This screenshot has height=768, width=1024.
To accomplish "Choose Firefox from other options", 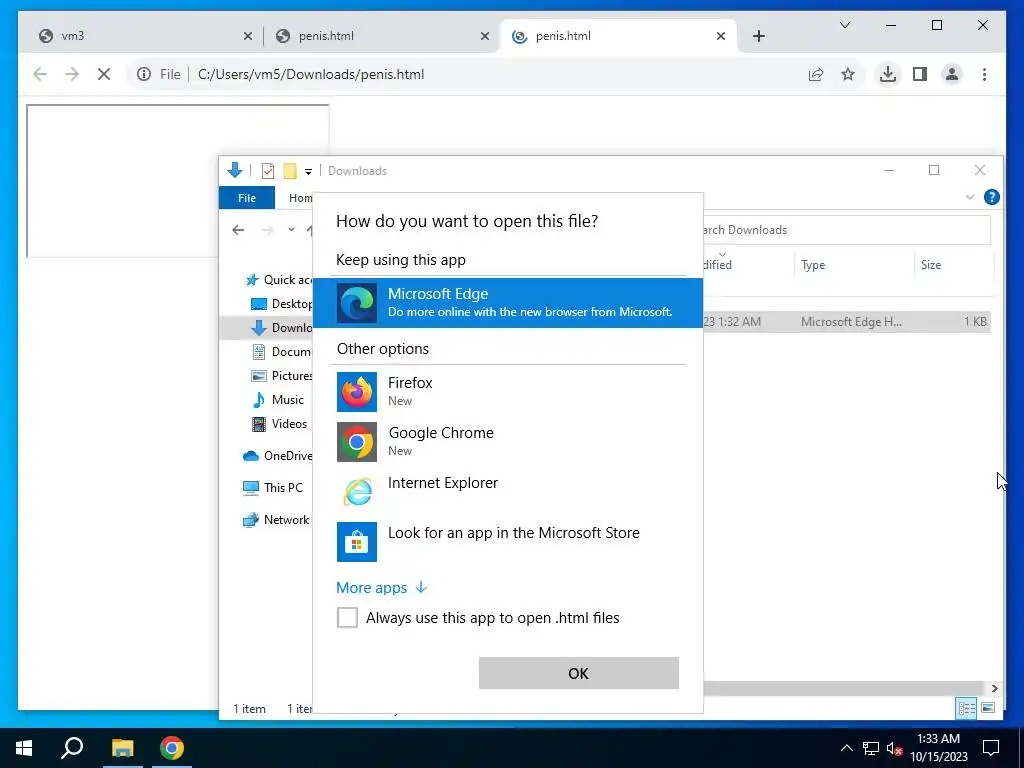I will 507,391.
